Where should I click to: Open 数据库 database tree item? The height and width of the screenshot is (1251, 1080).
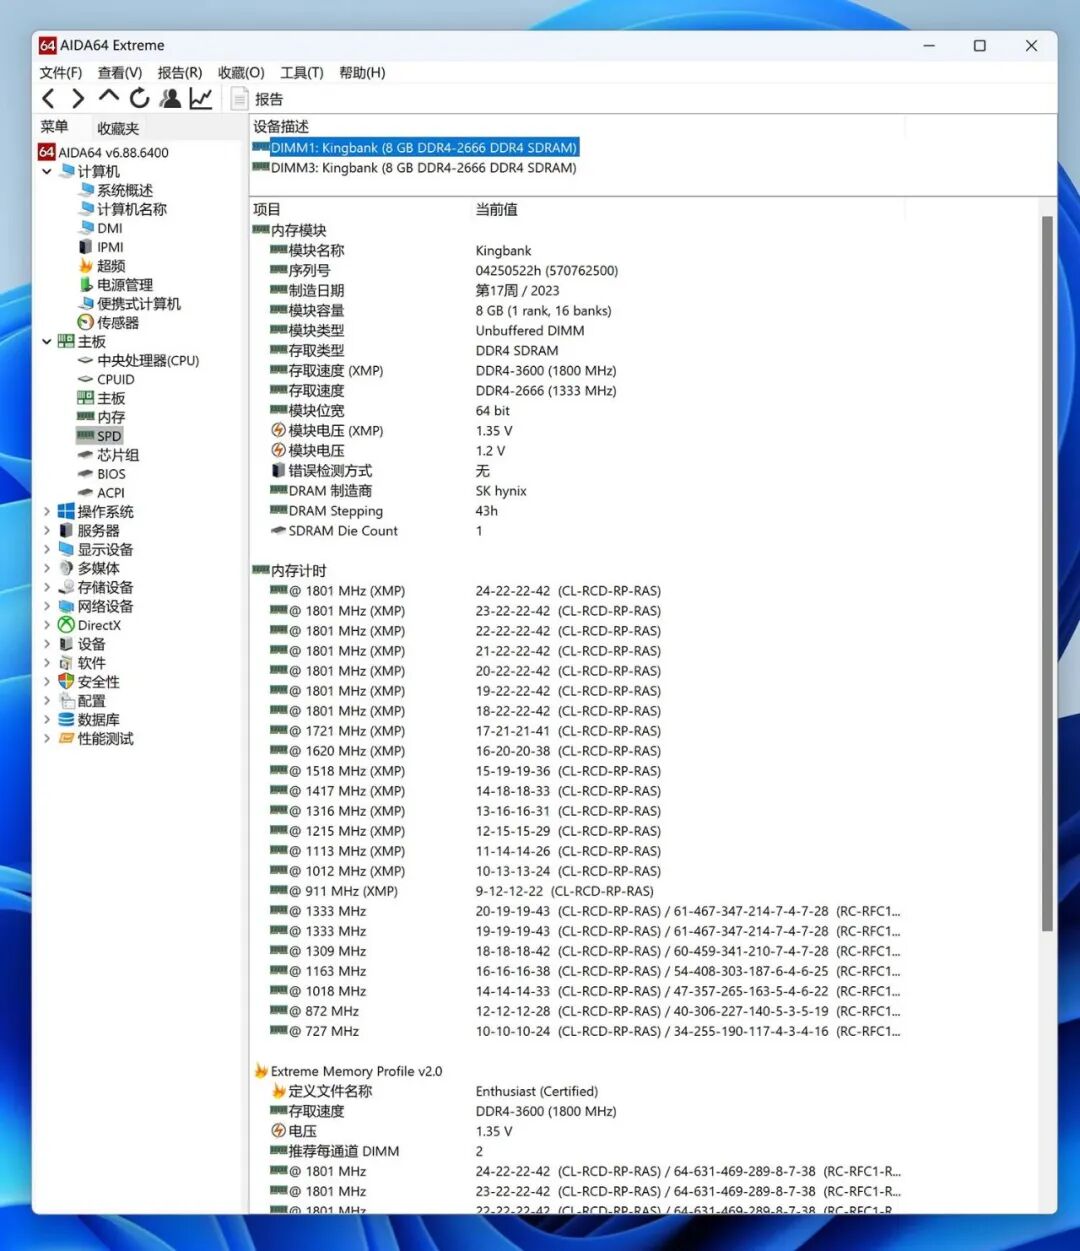[x=89, y=720]
